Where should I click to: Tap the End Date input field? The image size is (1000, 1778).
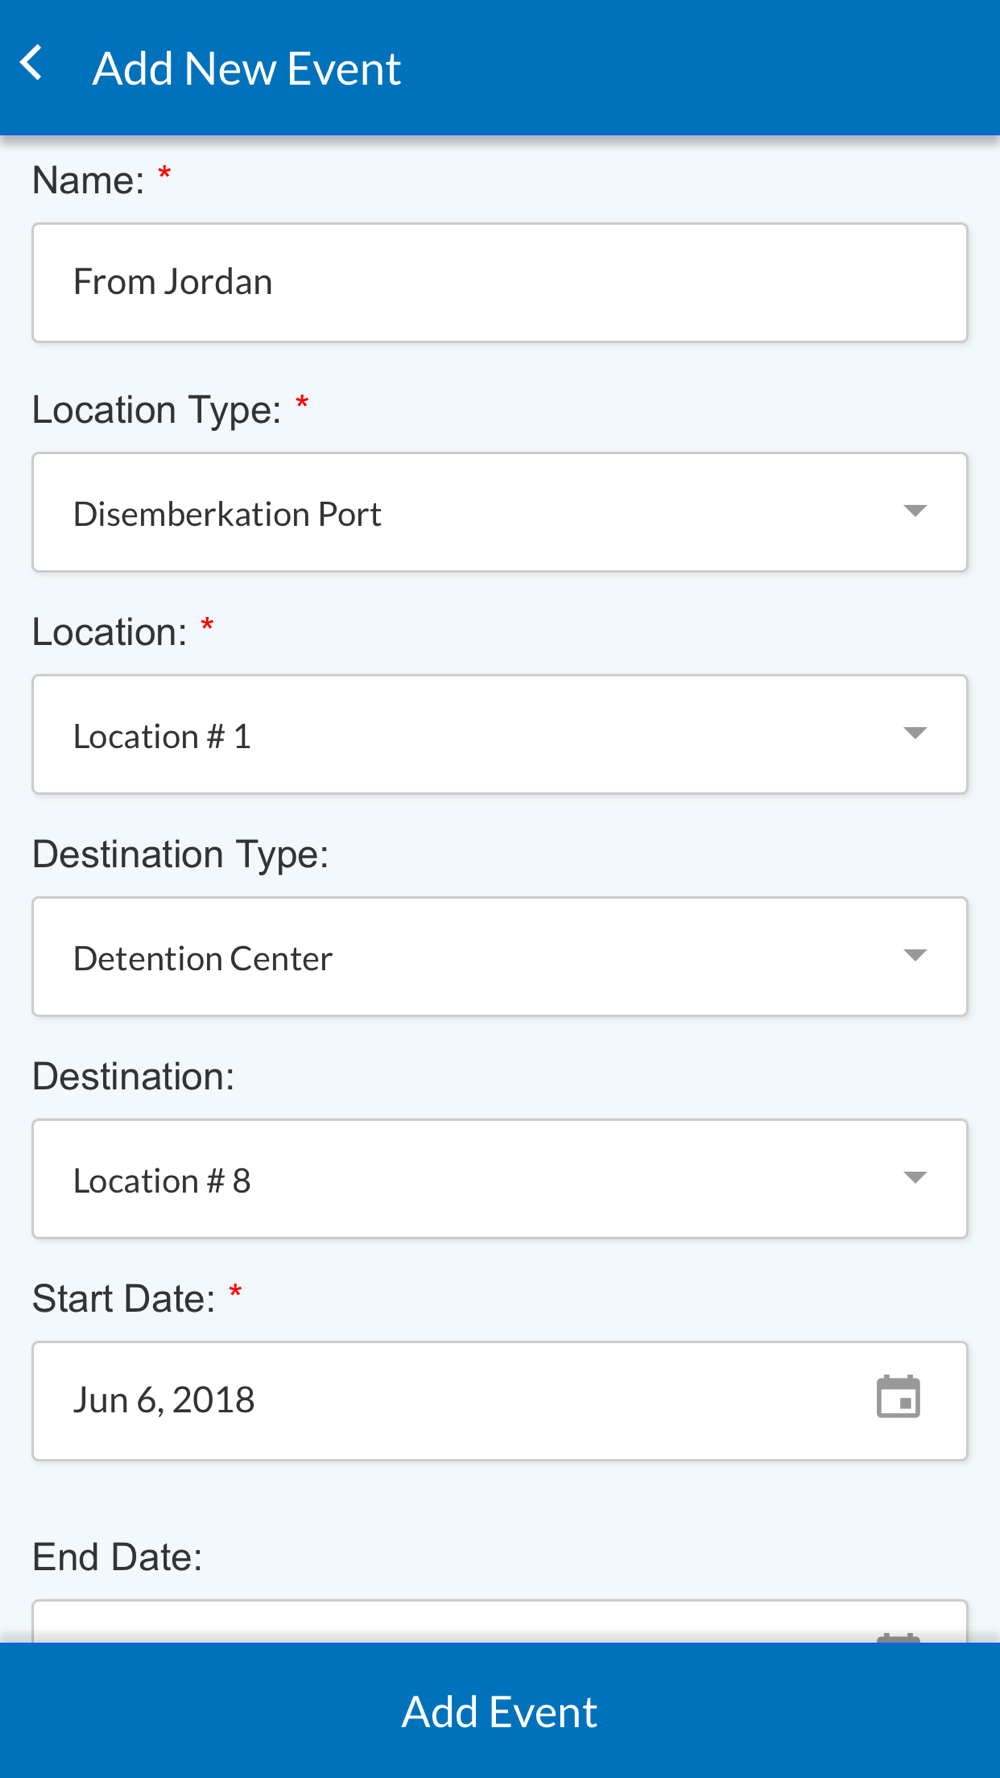click(500, 1622)
